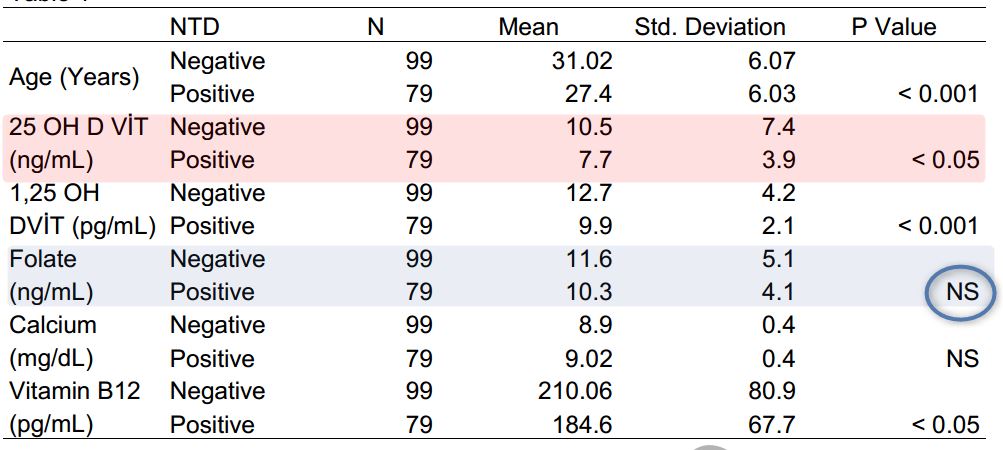
Task: Click the NTD column header
Action: click(x=194, y=27)
